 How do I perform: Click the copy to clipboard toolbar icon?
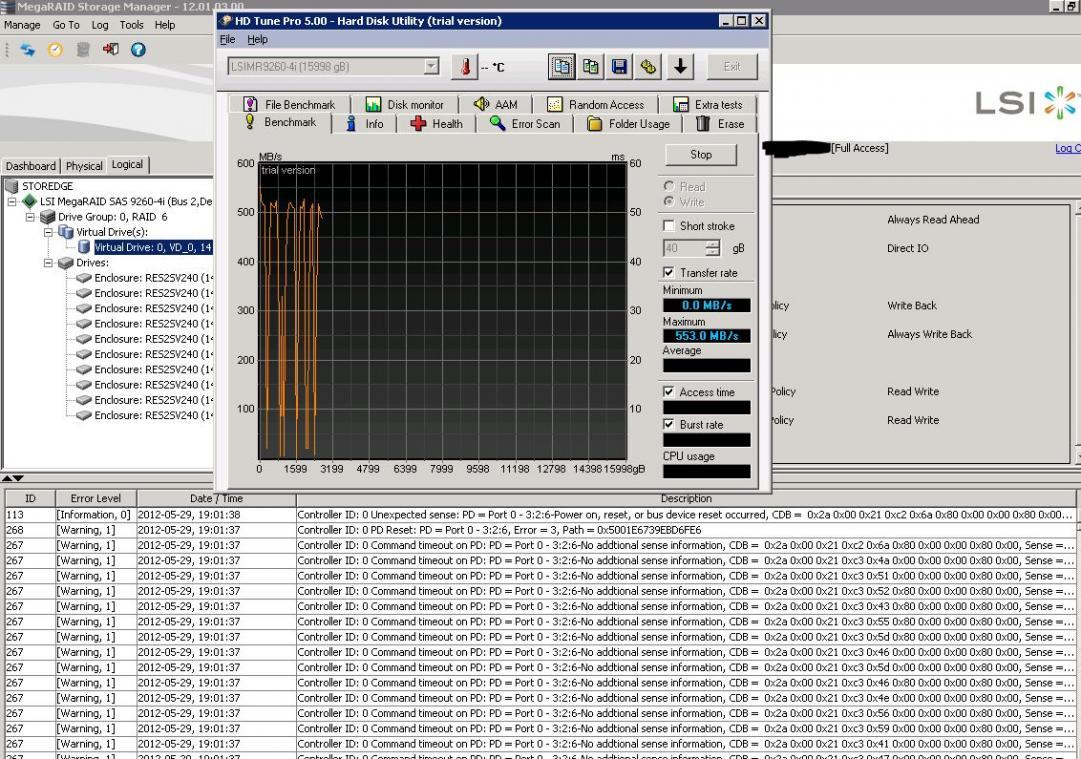click(x=563, y=67)
